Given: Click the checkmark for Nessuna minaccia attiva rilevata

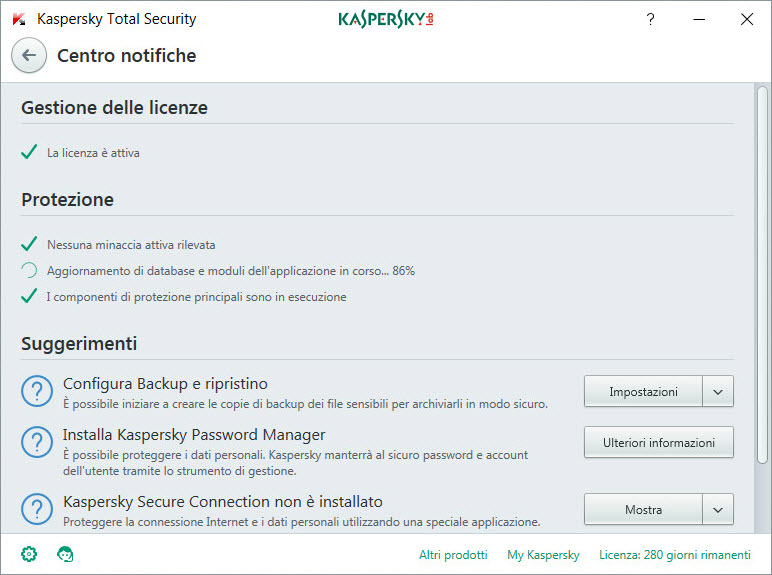Looking at the screenshot, I should click(29, 244).
